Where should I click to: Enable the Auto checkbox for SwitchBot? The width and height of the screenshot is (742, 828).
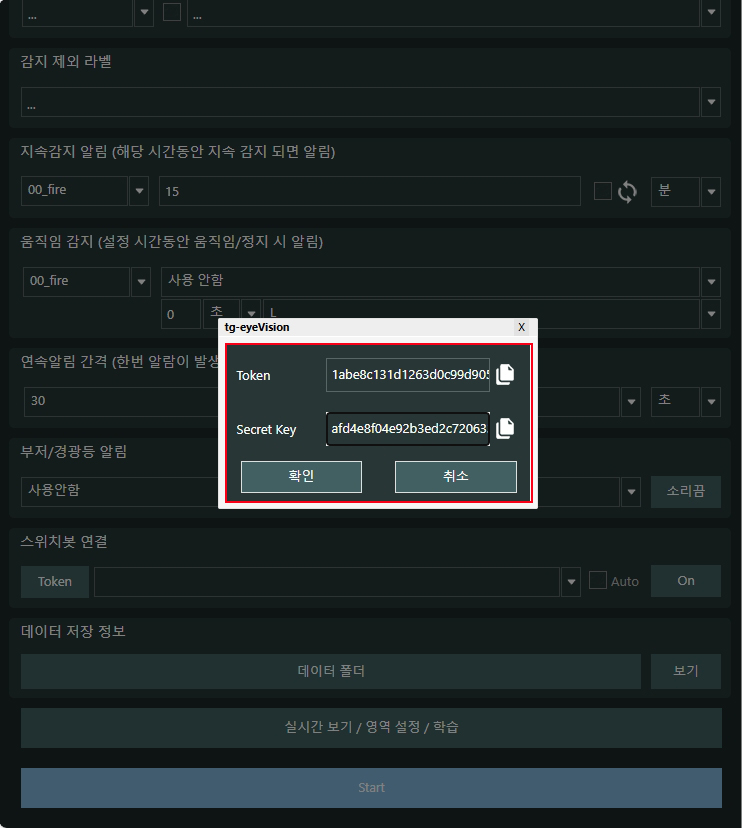click(x=598, y=581)
